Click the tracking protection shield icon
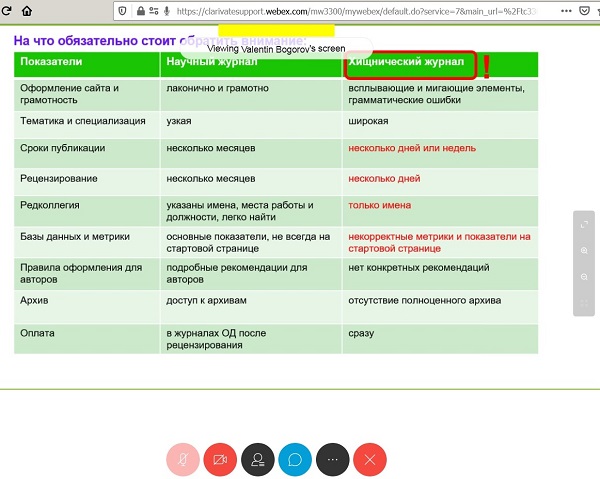Viewport: 600px width, 479px height. [122, 11]
